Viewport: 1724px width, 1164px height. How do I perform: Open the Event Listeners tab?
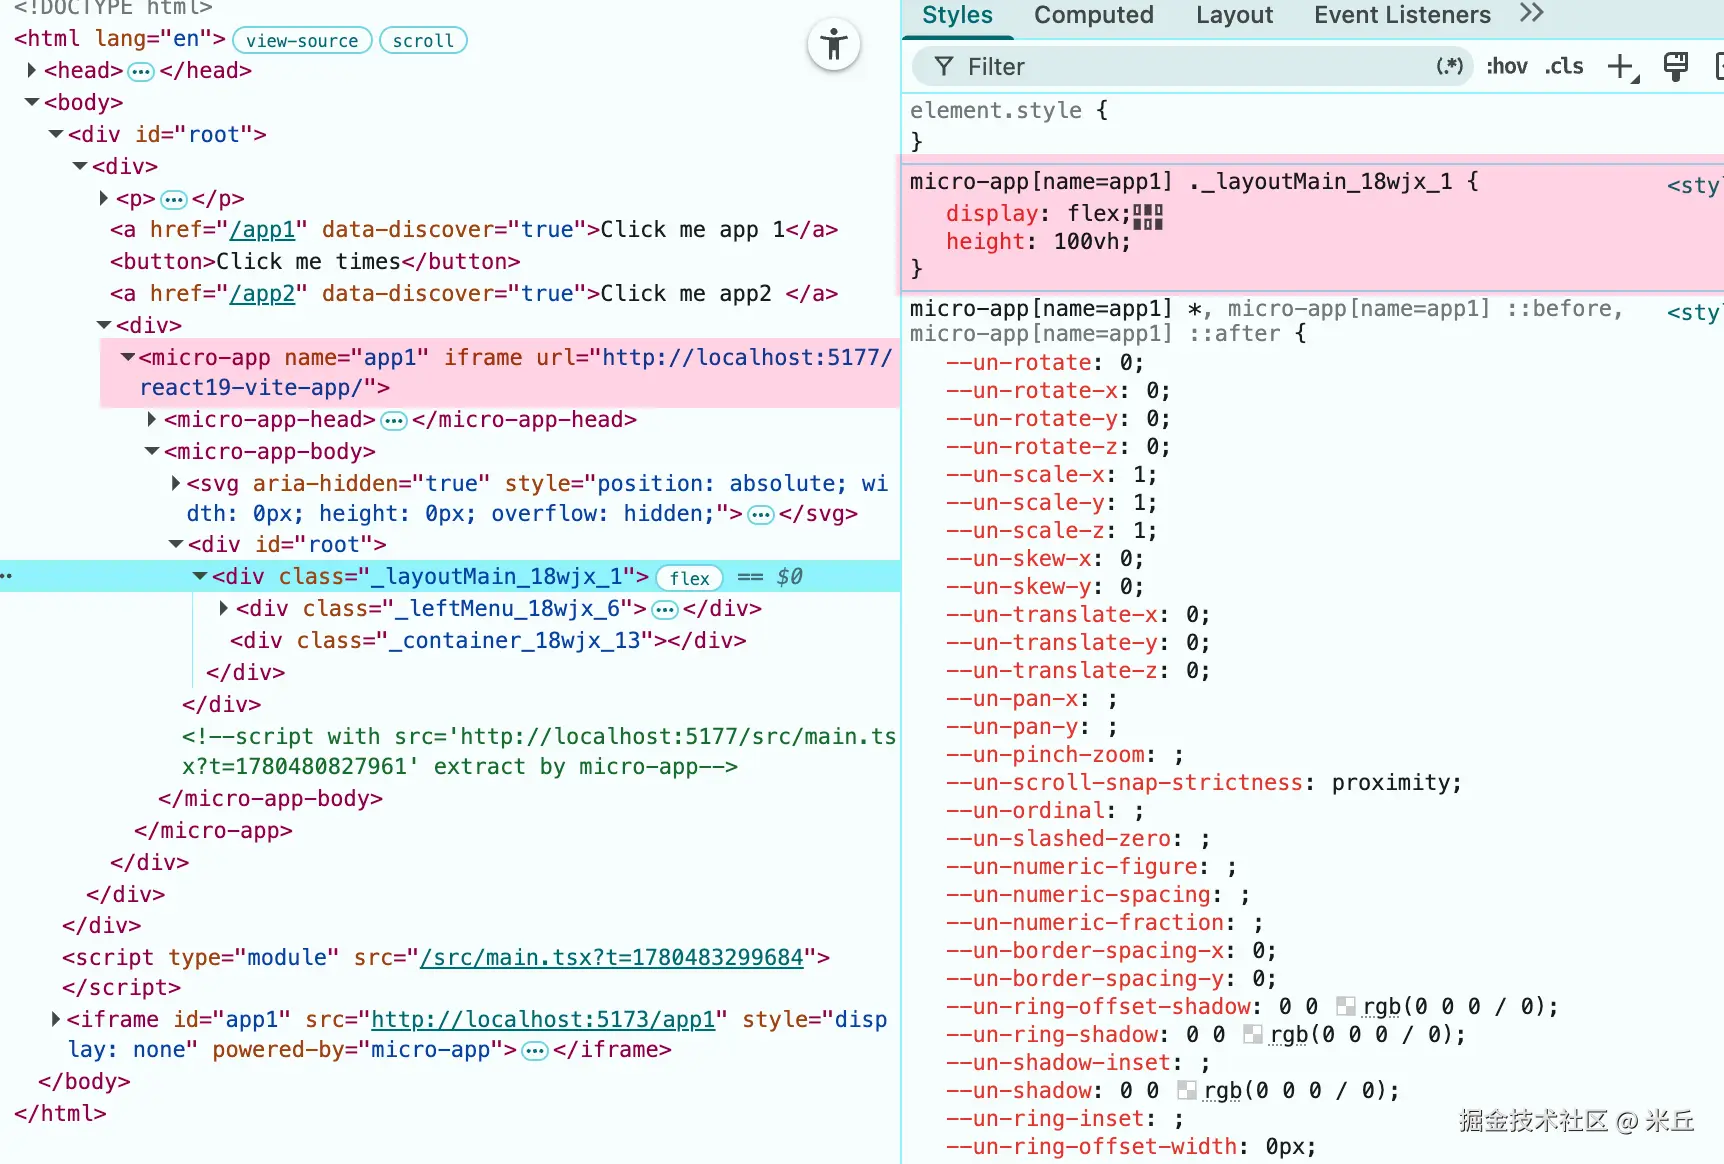[x=1402, y=15]
